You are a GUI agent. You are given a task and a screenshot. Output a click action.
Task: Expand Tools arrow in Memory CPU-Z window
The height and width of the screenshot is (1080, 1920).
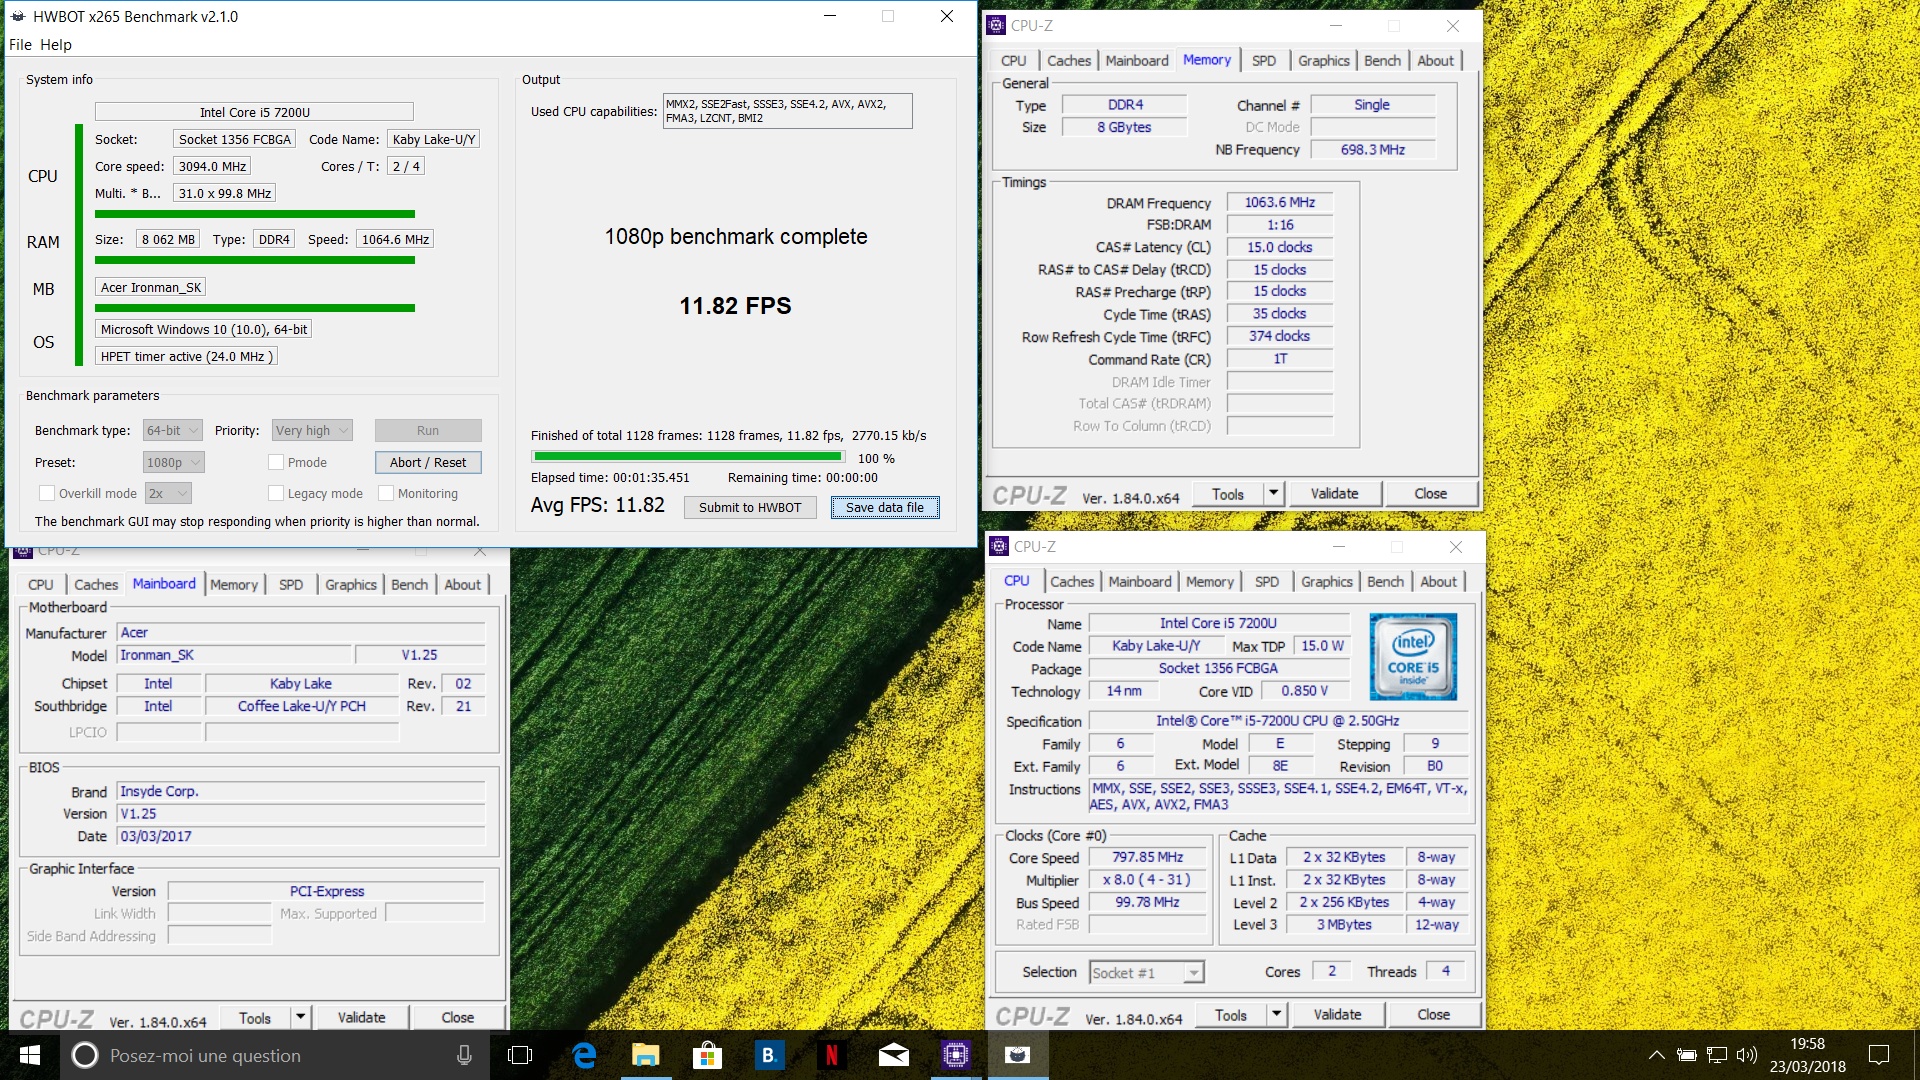point(1273,493)
